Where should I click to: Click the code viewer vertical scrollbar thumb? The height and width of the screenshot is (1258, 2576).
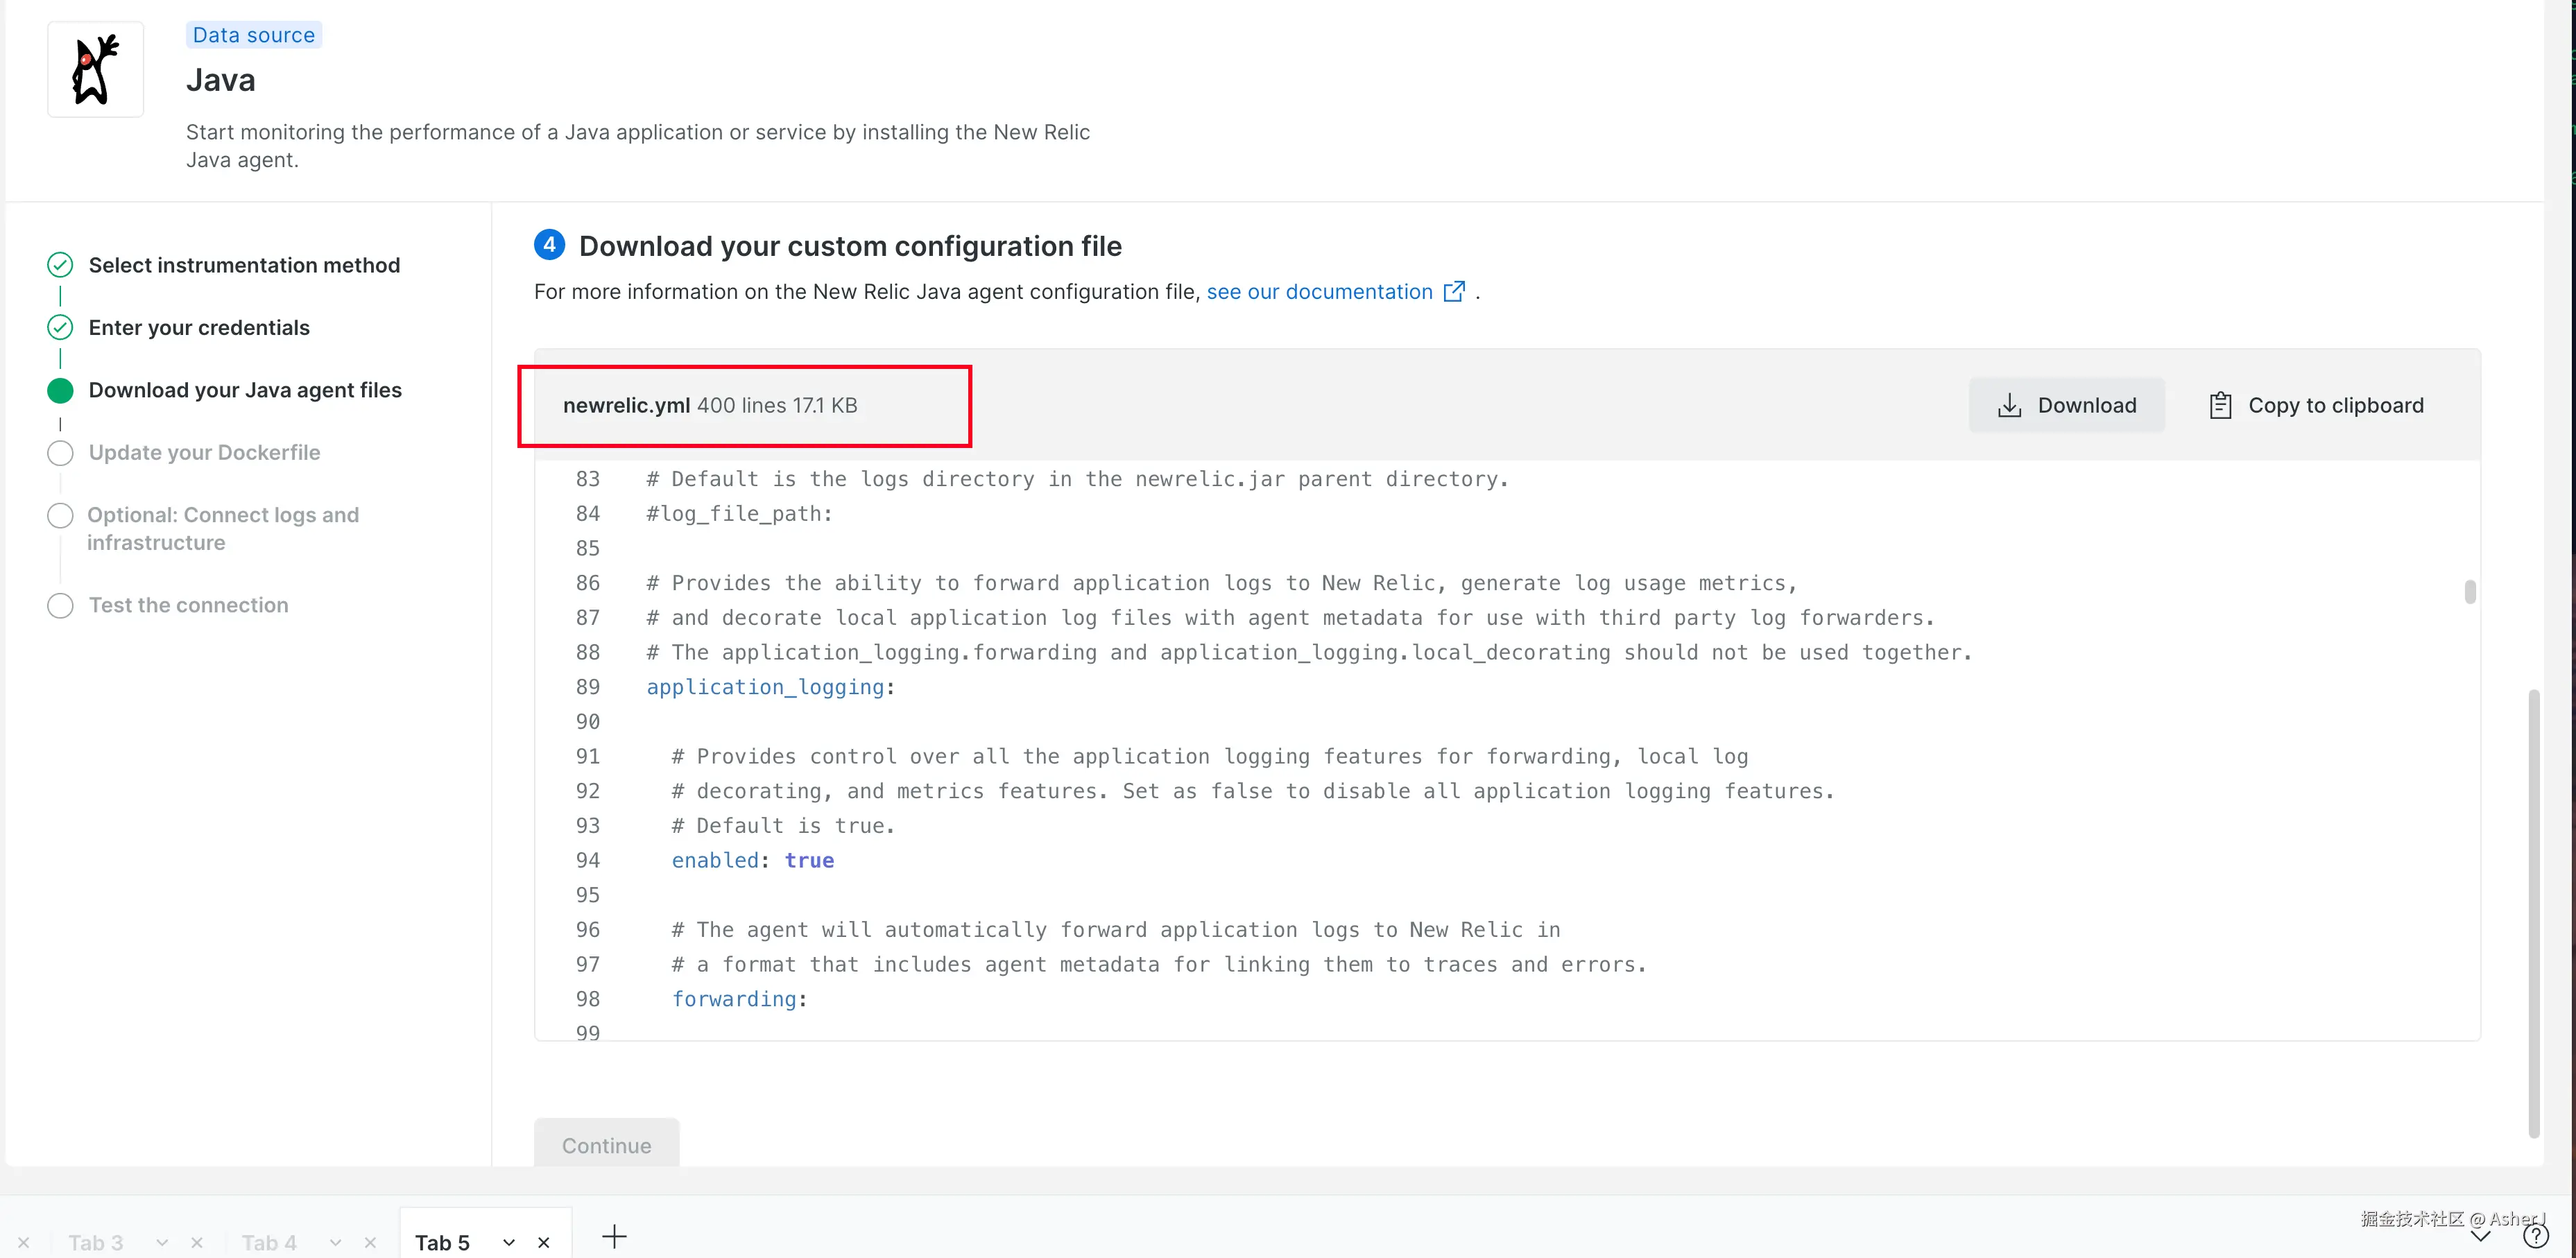pyautogui.click(x=2469, y=592)
